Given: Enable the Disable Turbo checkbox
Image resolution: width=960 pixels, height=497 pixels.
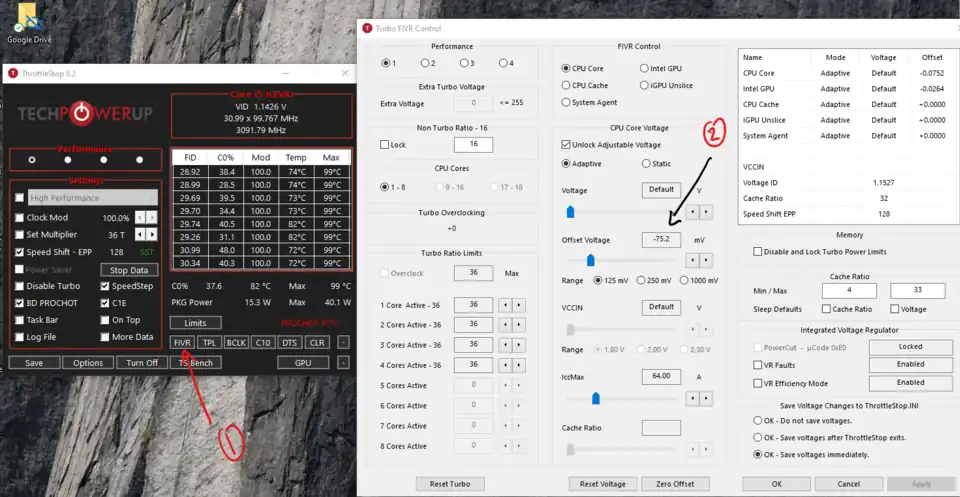Looking at the screenshot, I should [20, 287].
